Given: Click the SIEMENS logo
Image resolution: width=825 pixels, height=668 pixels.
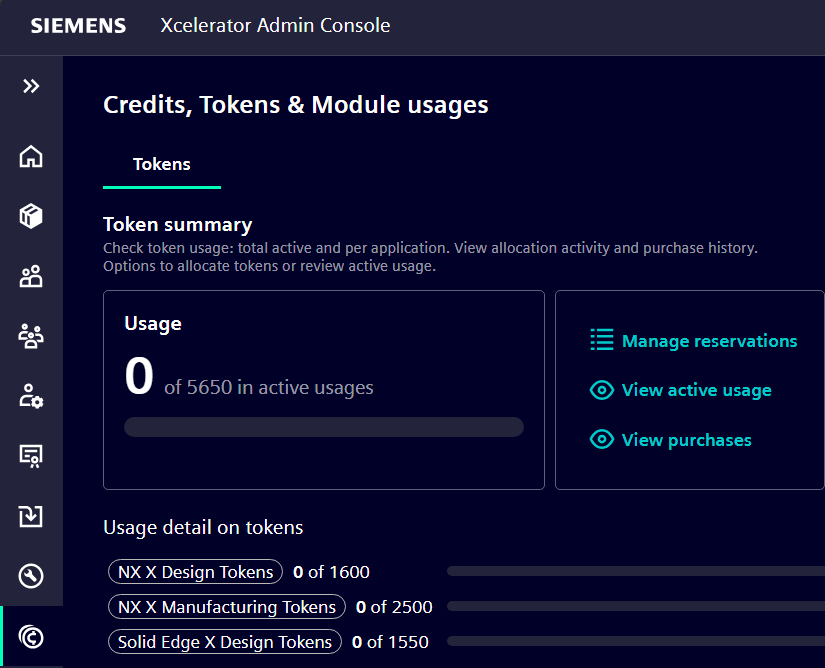Looking at the screenshot, I should 78,26.
